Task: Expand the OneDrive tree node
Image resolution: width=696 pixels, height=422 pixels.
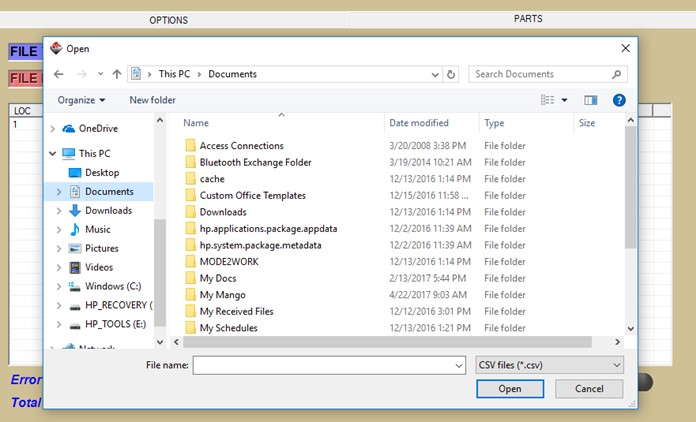Action: coord(53,129)
